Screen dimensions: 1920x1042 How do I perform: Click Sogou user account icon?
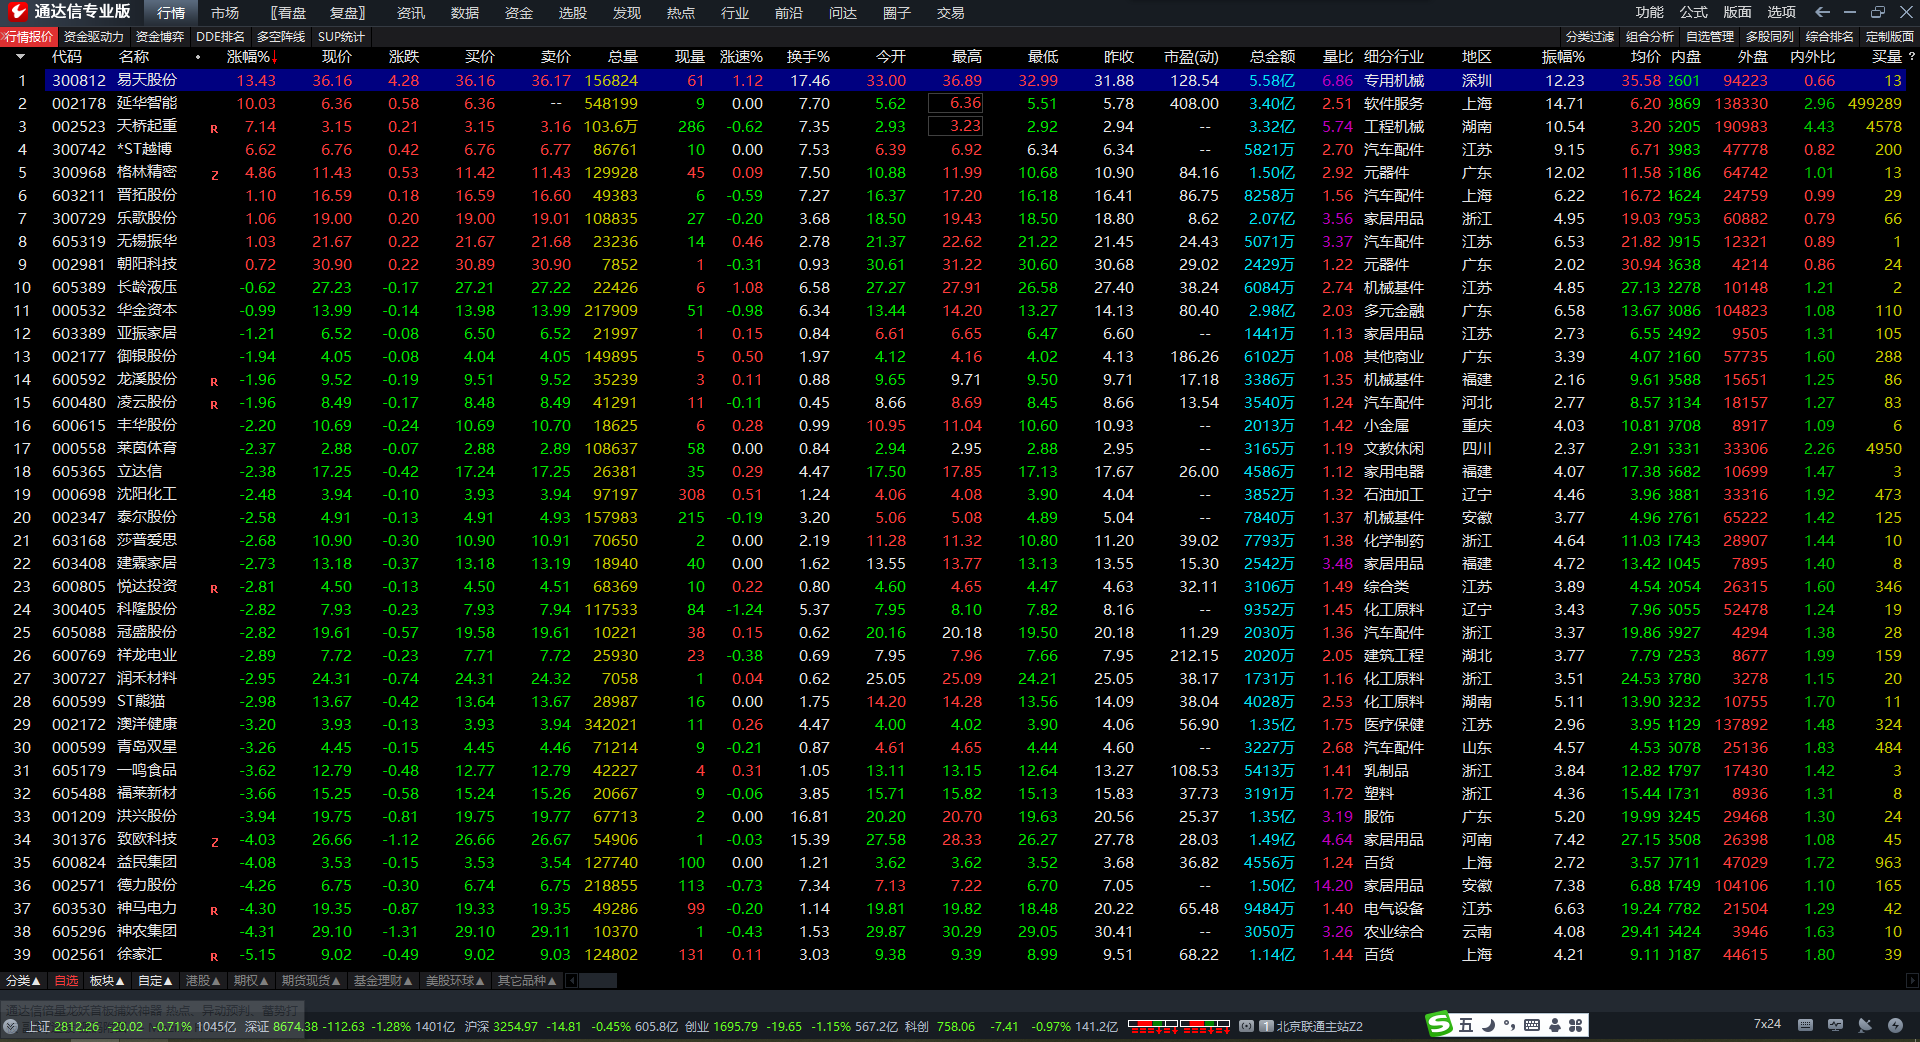pyautogui.click(x=1554, y=1025)
